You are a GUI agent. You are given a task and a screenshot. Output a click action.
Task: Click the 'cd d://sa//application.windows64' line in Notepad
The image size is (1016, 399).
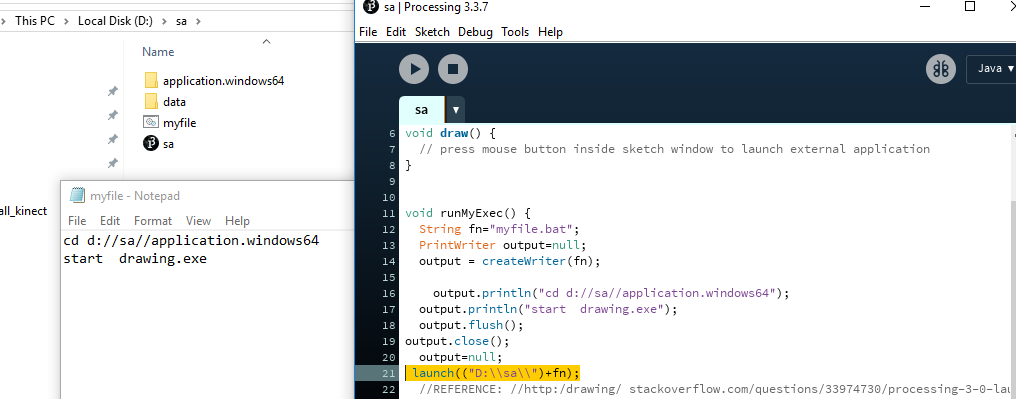pyautogui.click(x=191, y=241)
